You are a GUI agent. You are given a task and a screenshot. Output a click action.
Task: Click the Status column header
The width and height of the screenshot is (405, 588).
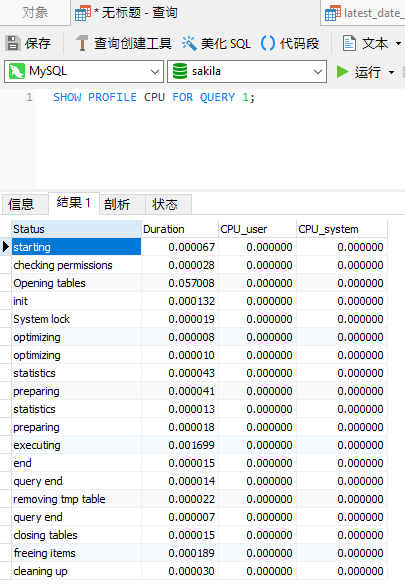point(76,229)
